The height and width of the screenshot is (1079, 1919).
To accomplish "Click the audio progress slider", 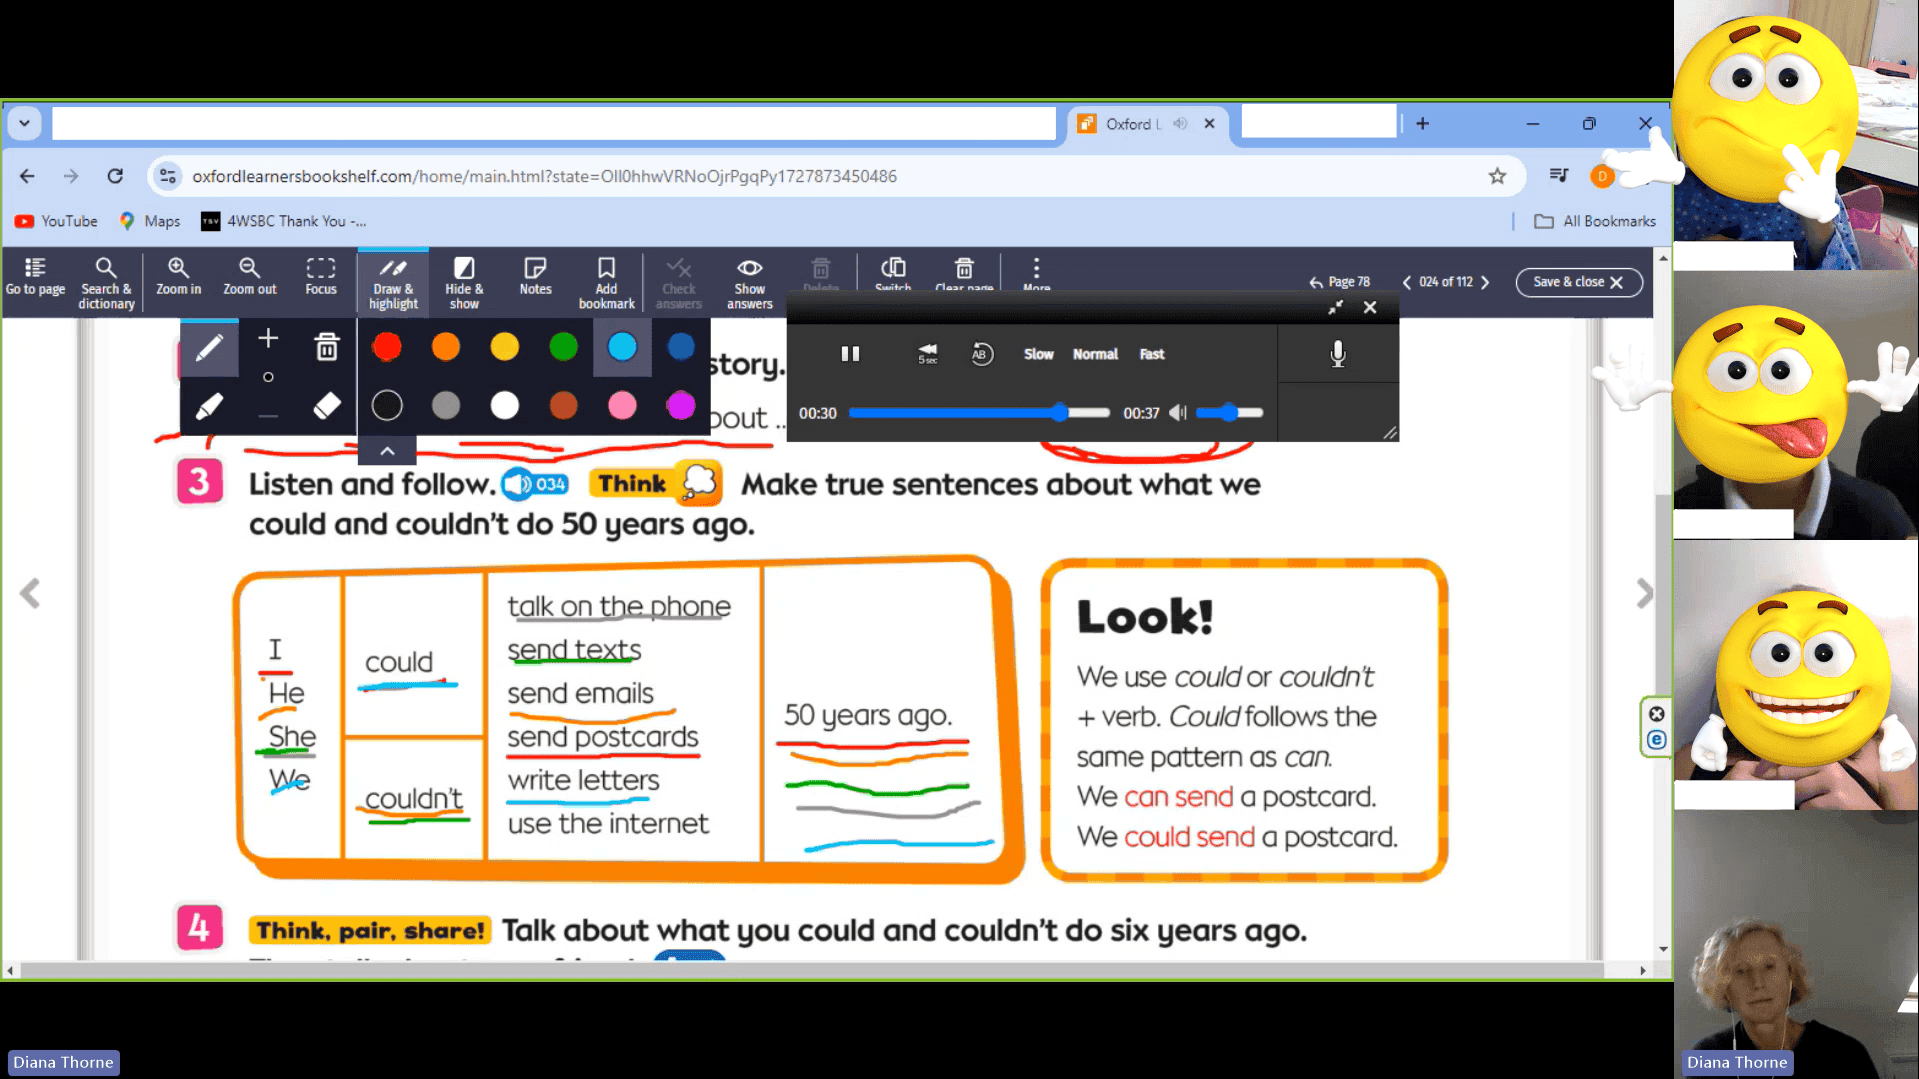I will pos(979,413).
